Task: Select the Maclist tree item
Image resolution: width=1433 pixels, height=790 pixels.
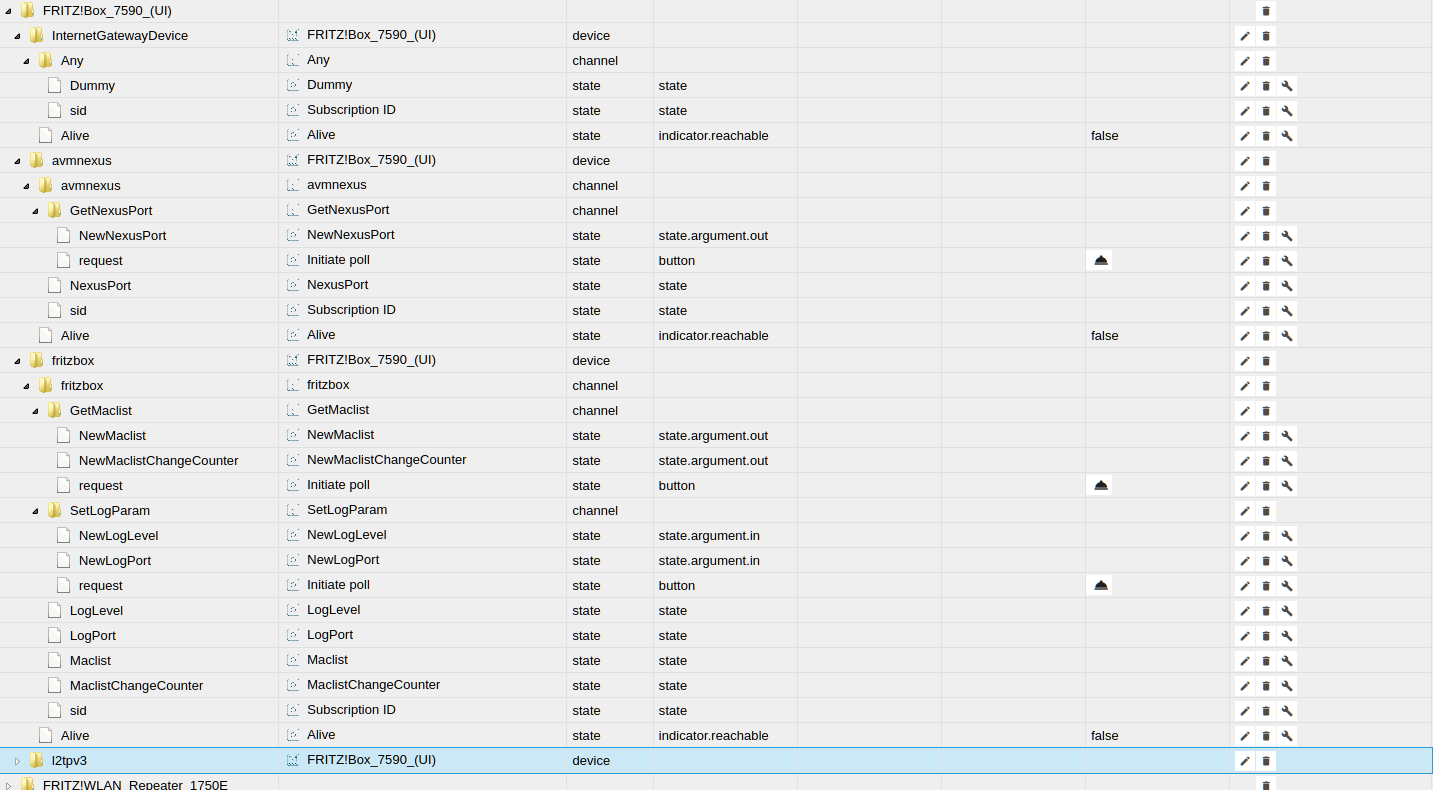Action: coord(90,661)
